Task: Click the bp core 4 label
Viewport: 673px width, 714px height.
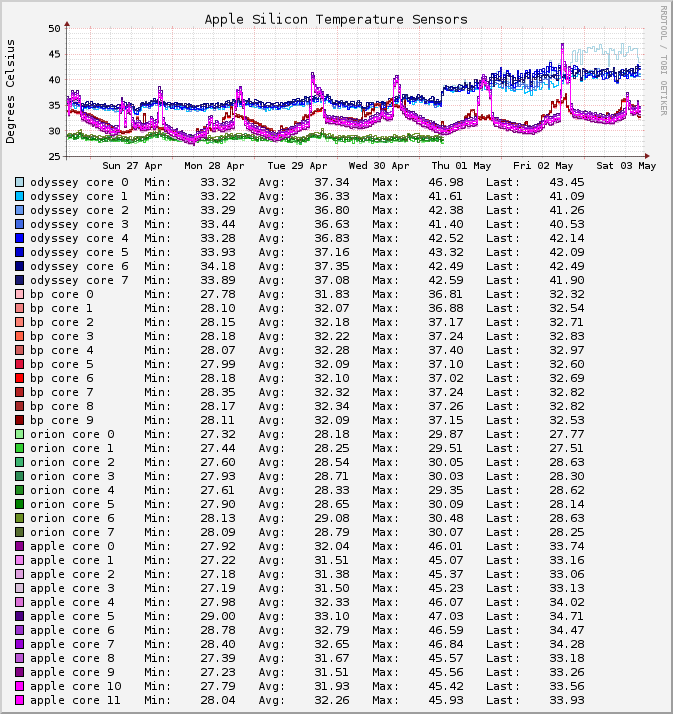Action: coord(62,351)
